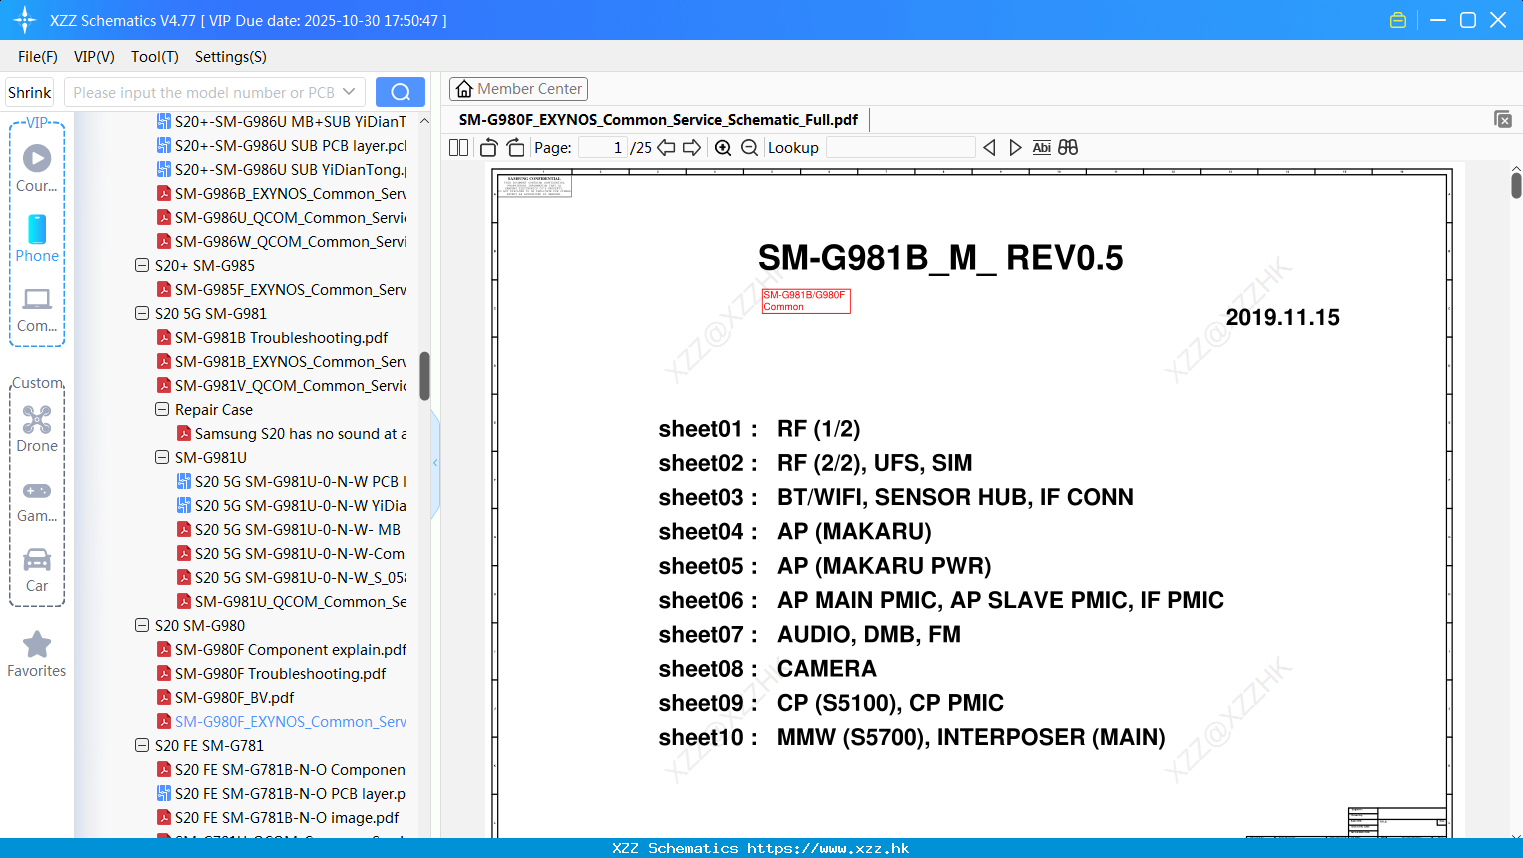This screenshot has height=858, width=1523.
Task: Click the PDF viewer vertical scrollbar thumb
Action: [1516, 185]
